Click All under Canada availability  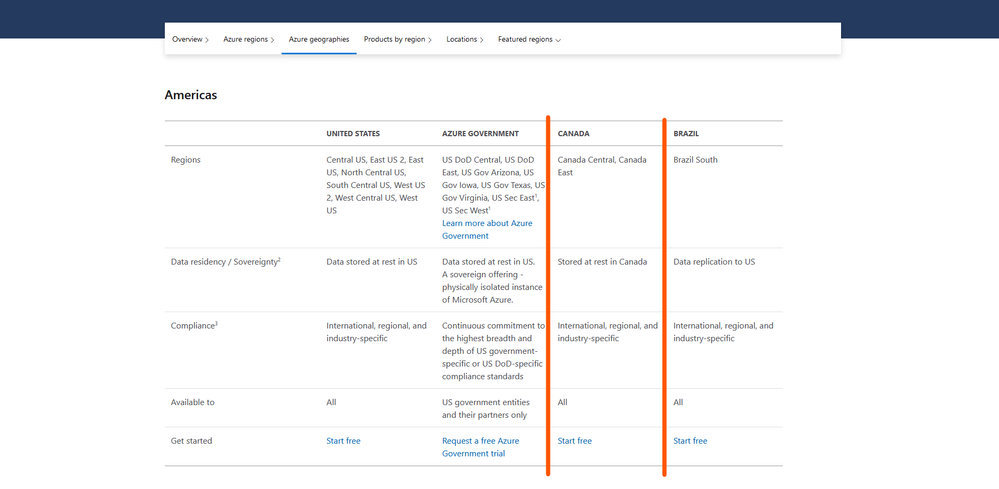pos(563,402)
